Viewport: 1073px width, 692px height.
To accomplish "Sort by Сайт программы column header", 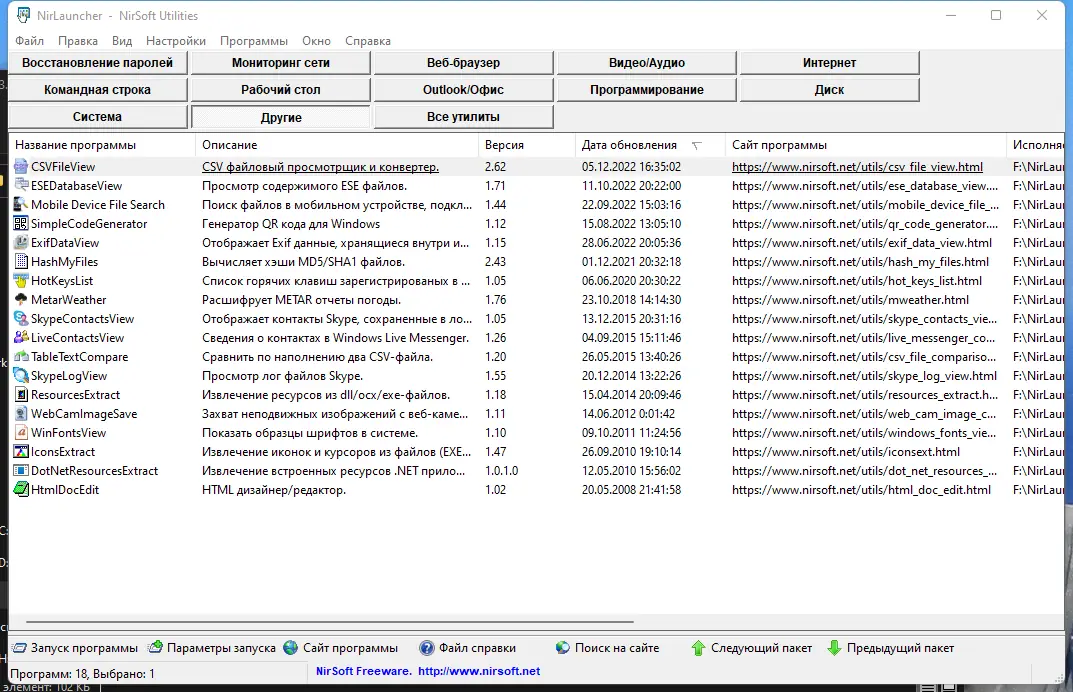I will (866, 145).
